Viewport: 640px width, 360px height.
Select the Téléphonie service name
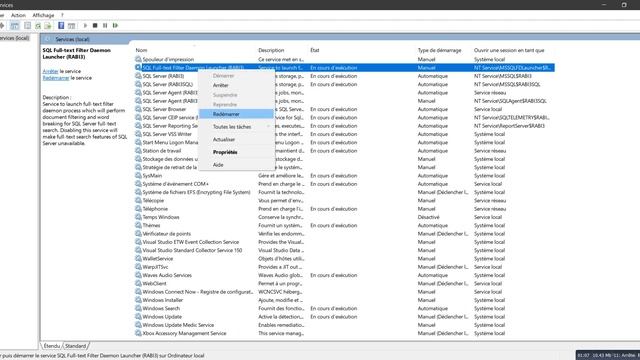[x=155, y=209]
